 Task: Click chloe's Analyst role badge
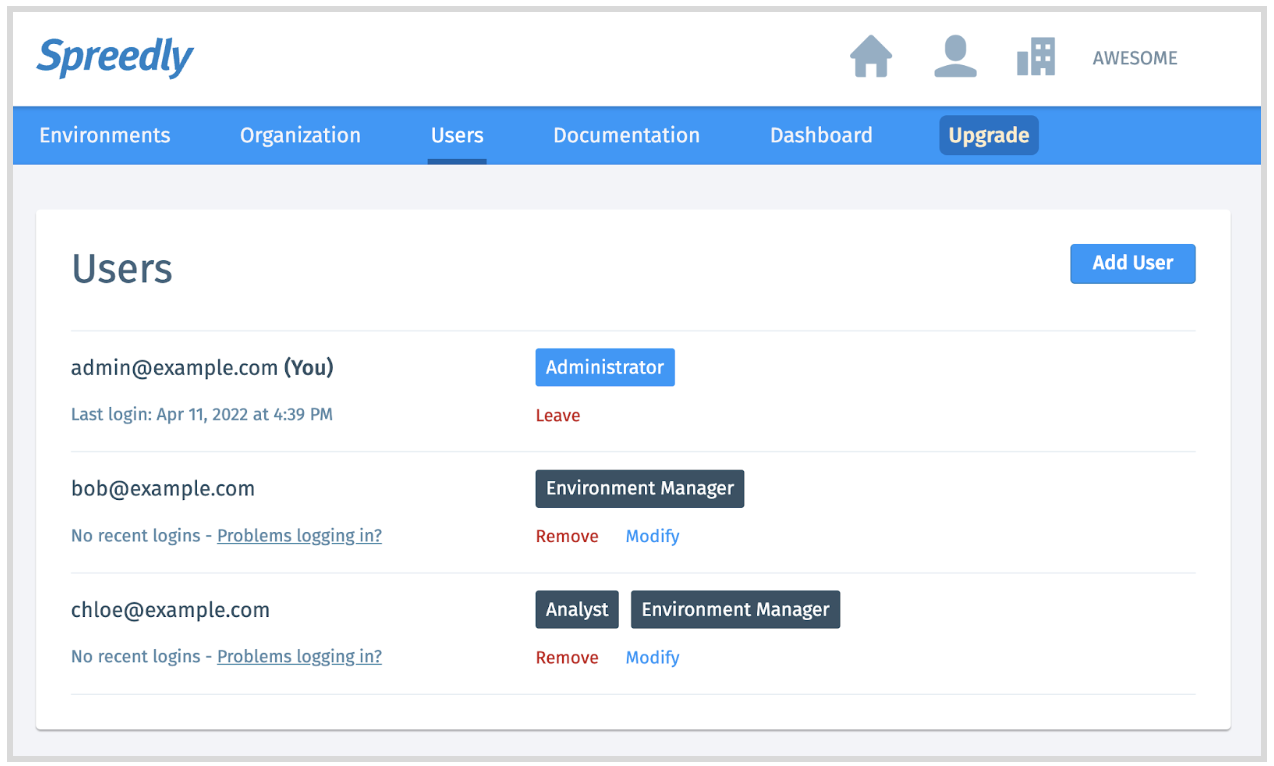[577, 609]
